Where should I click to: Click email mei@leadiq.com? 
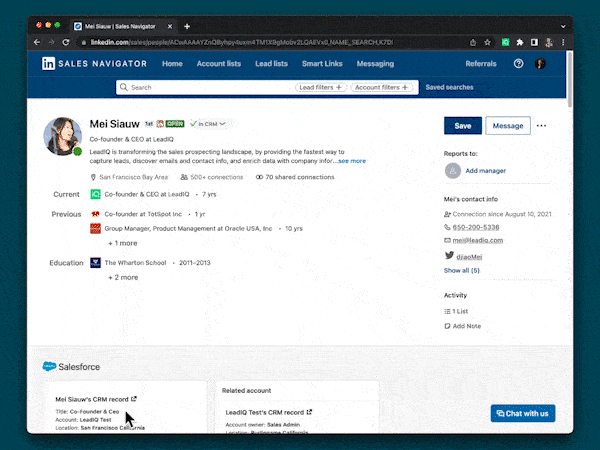click(x=478, y=240)
